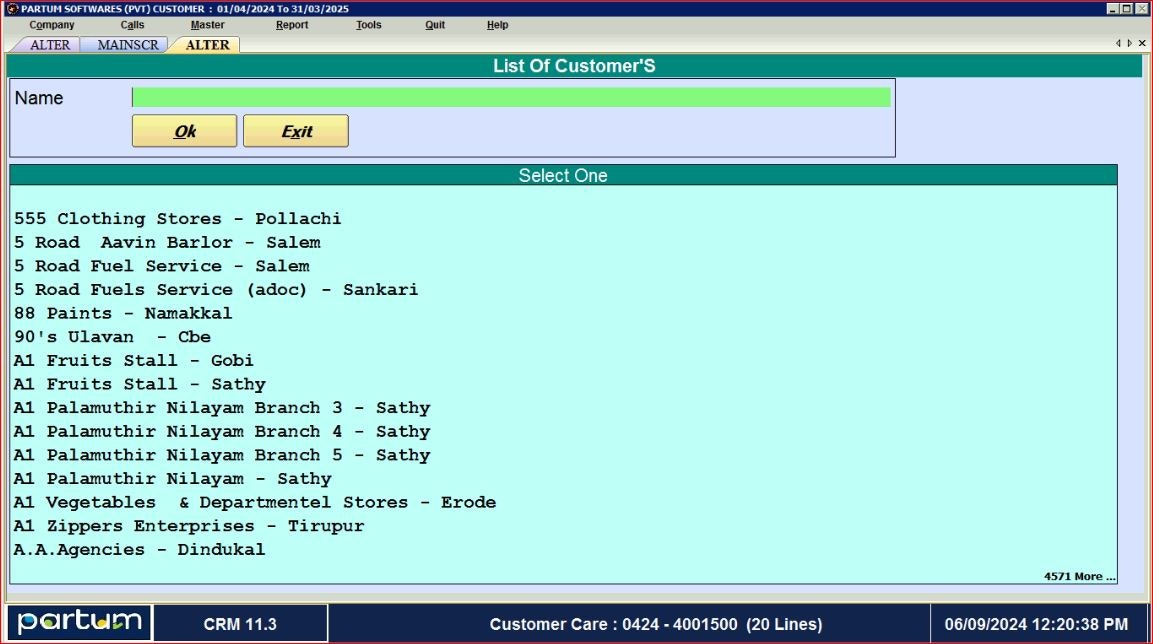Close the active tab using the X icon
1153x644 pixels.
(1142, 43)
